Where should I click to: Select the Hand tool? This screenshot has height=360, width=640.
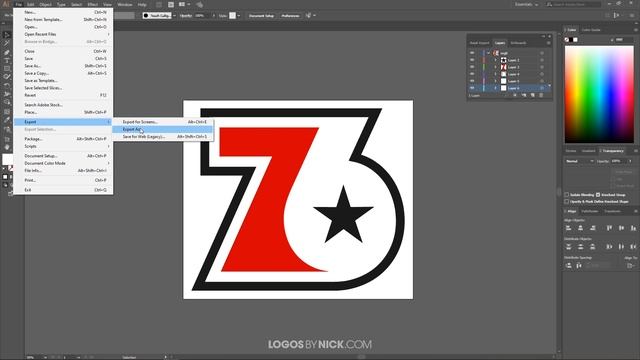click(7, 147)
